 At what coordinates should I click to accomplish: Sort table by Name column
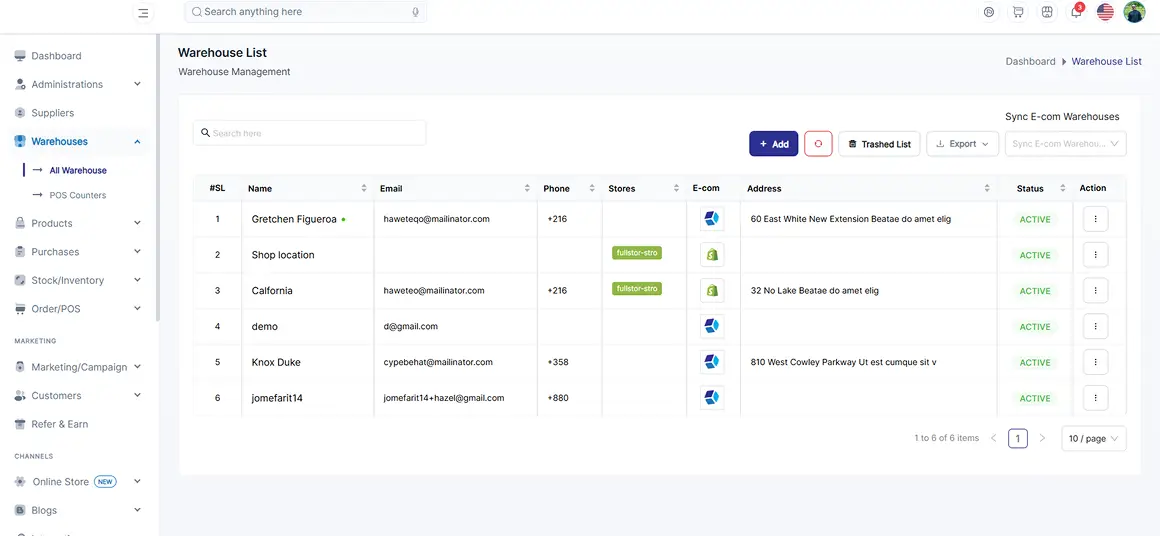(363, 189)
